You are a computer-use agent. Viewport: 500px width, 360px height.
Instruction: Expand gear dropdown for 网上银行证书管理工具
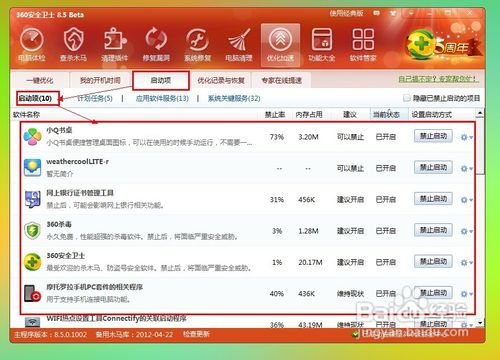pyautogui.click(x=466, y=200)
